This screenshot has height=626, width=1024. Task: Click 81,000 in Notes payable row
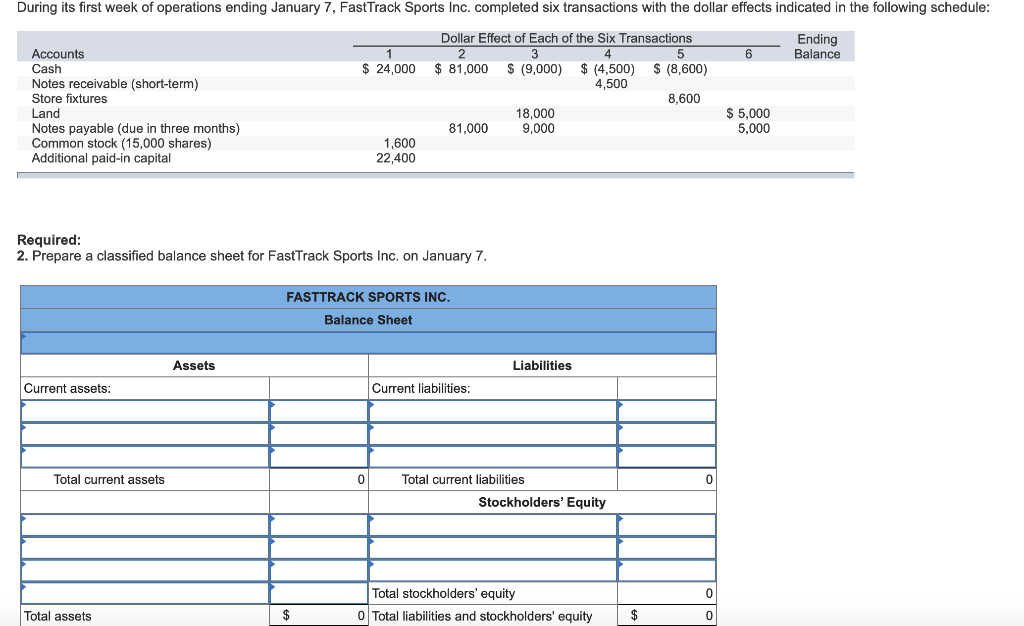tap(468, 129)
